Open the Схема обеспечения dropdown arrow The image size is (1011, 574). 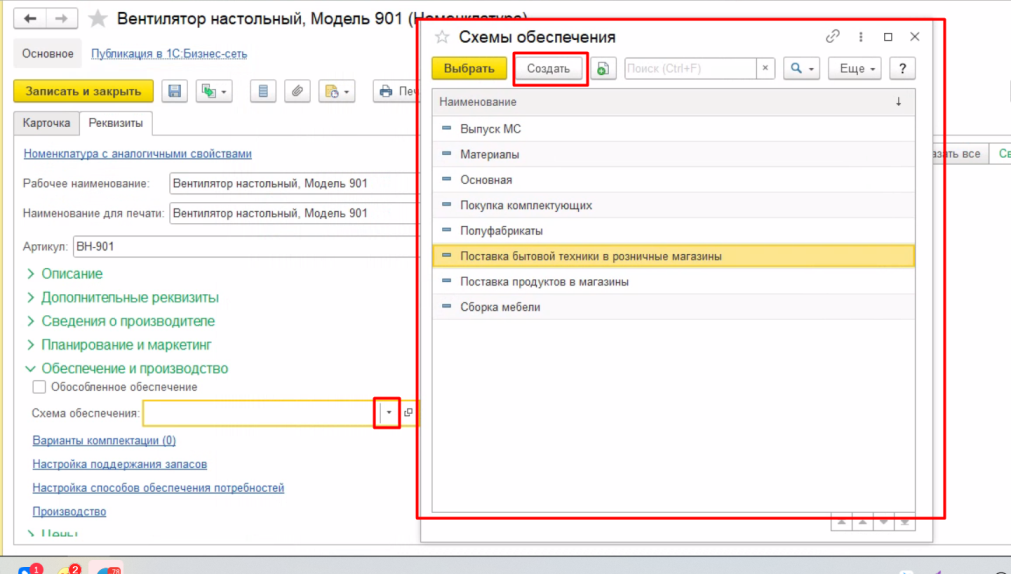click(388, 413)
